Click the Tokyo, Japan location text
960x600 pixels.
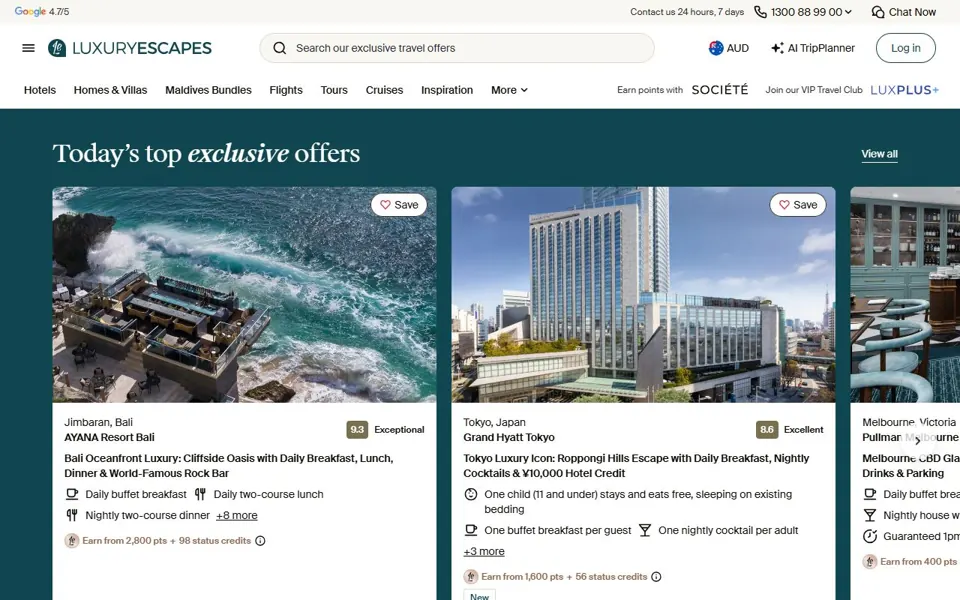pos(494,422)
